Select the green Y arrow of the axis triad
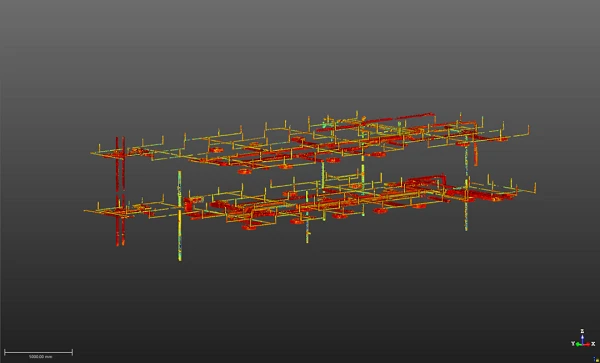The width and height of the screenshot is (600, 363). (579, 345)
